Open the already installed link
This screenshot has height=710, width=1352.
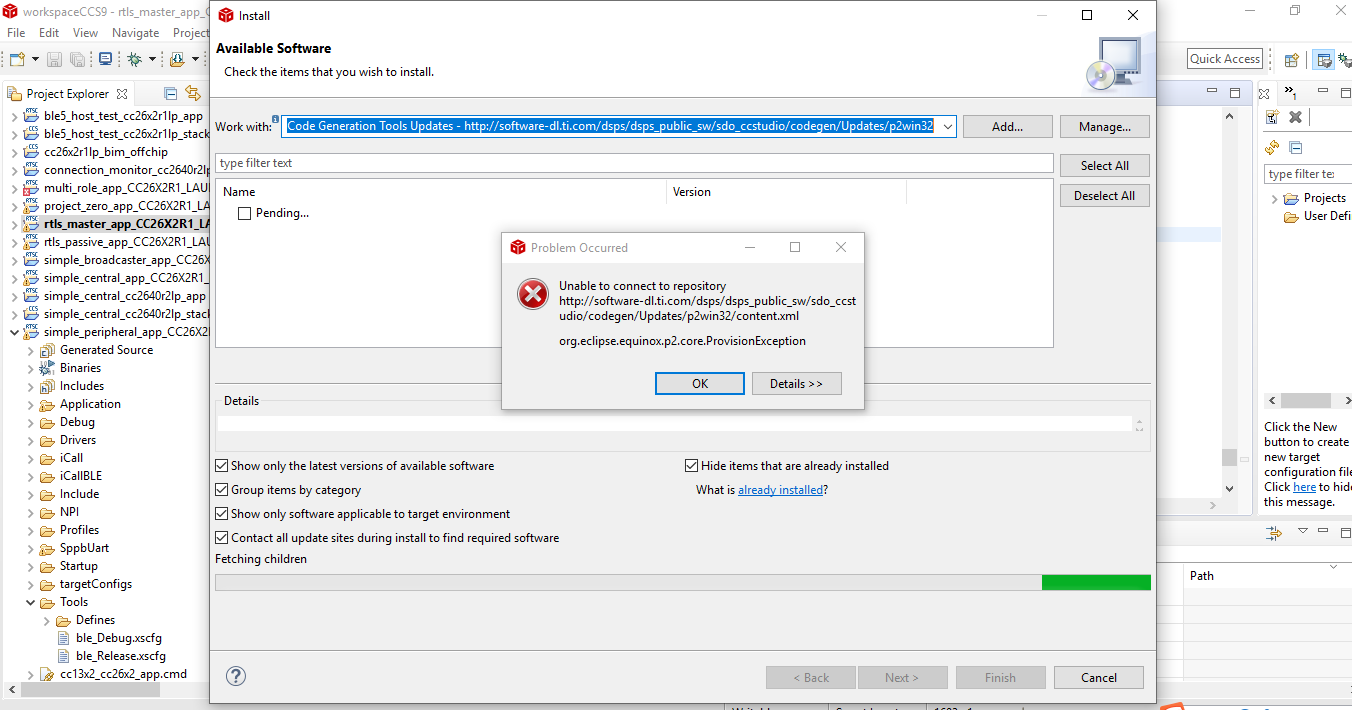tap(781, 490)
